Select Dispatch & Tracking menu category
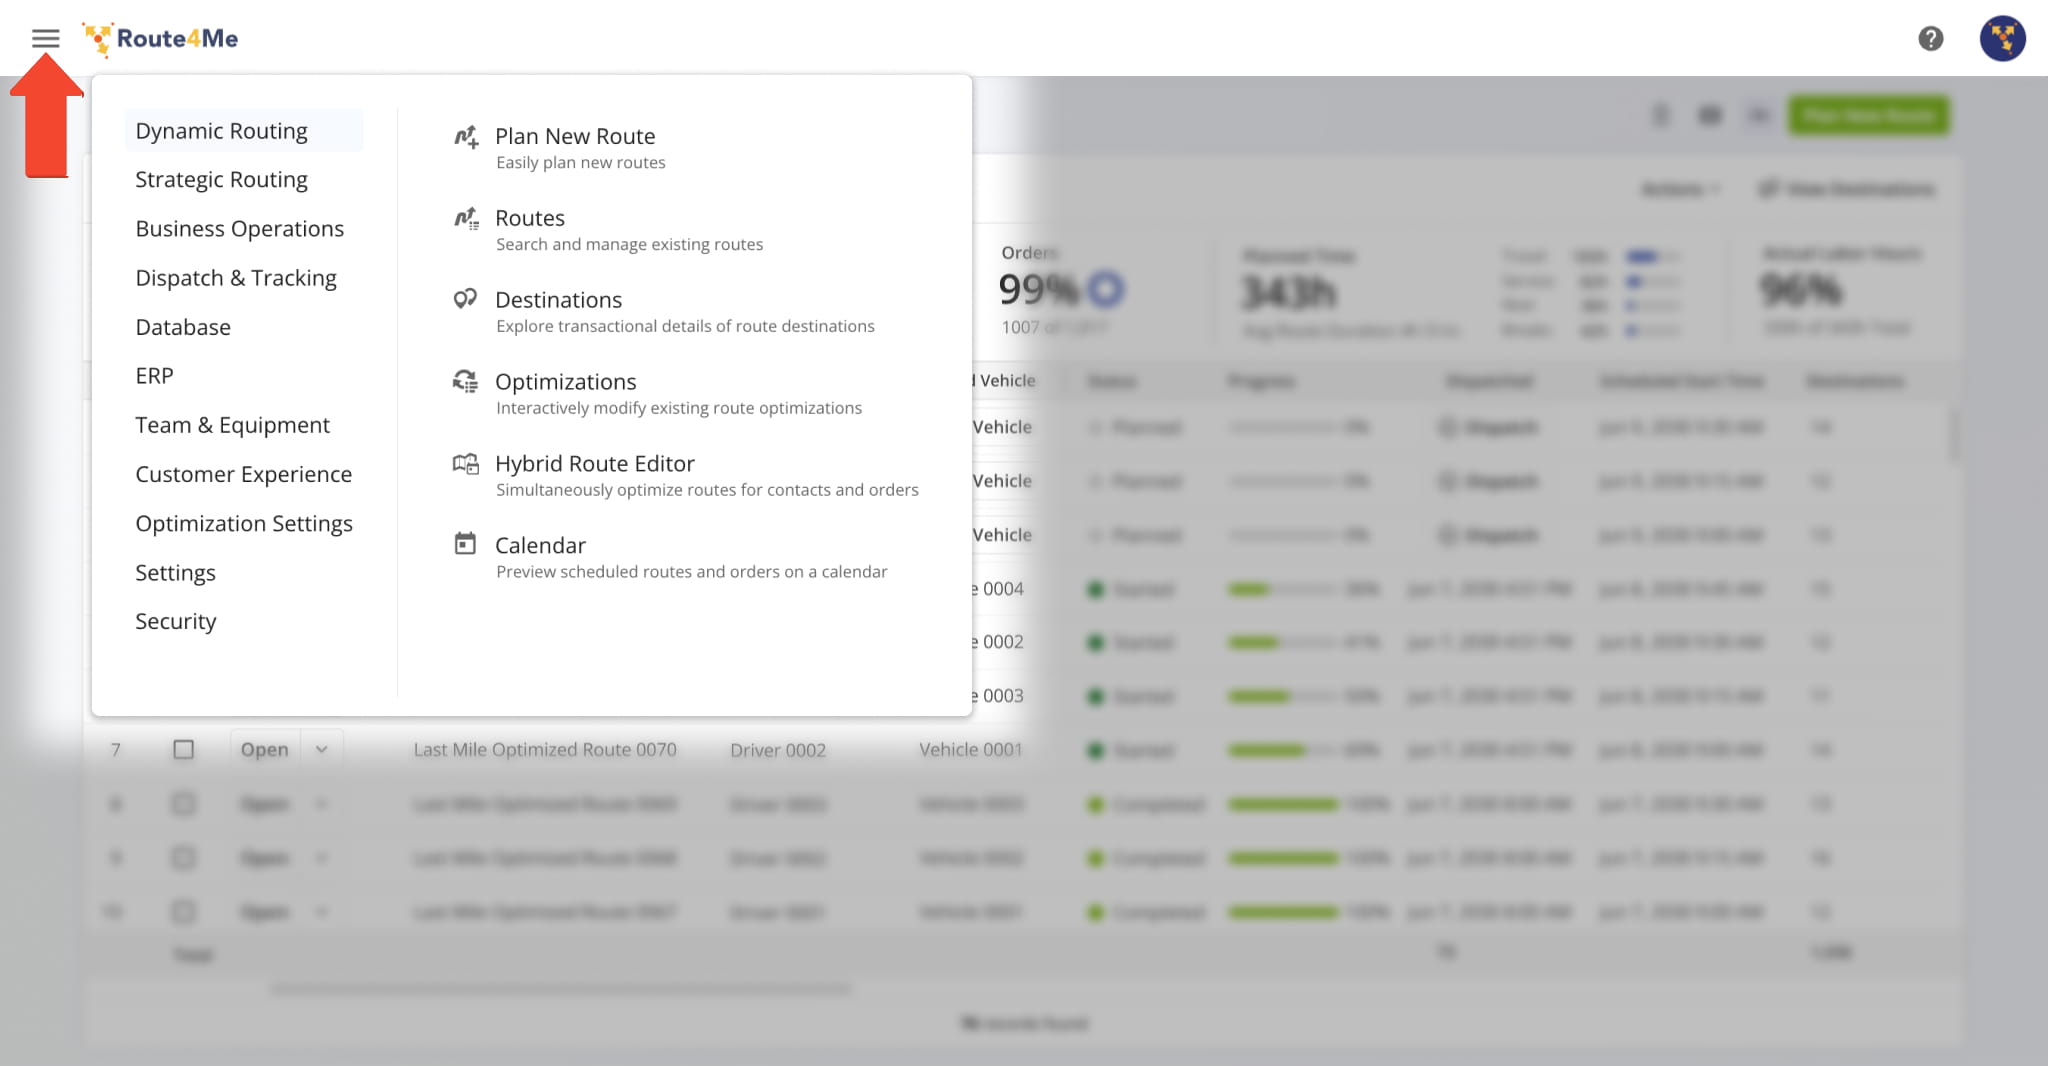The height and width of the screenshot is (1066, 2048). coord(236,278)
